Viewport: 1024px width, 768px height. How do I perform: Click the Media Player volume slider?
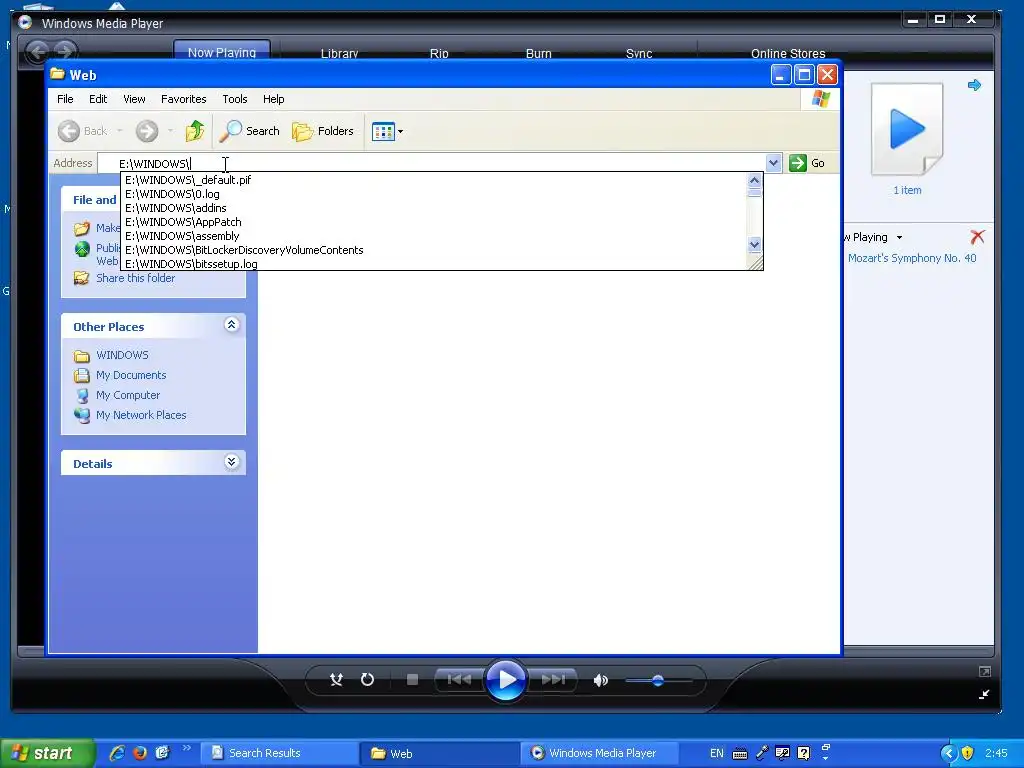[658, 680]
